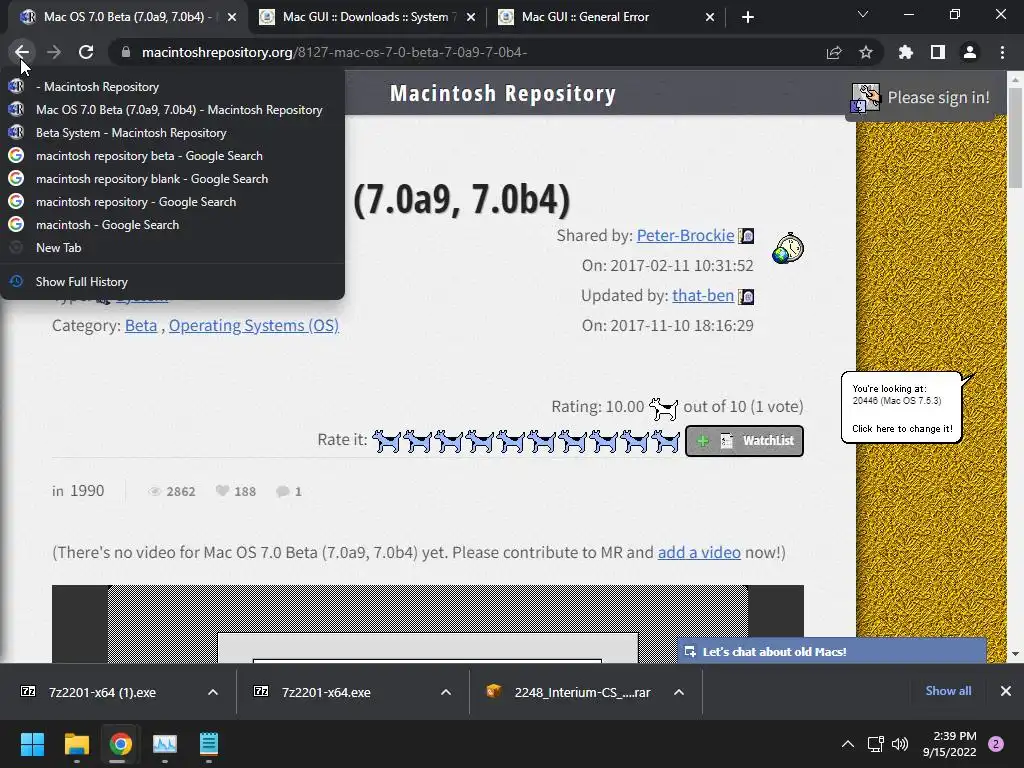1024x768 pixels.
Task: Open 'macintosh repository - Google Search' history entry
Action: point(172,202)
